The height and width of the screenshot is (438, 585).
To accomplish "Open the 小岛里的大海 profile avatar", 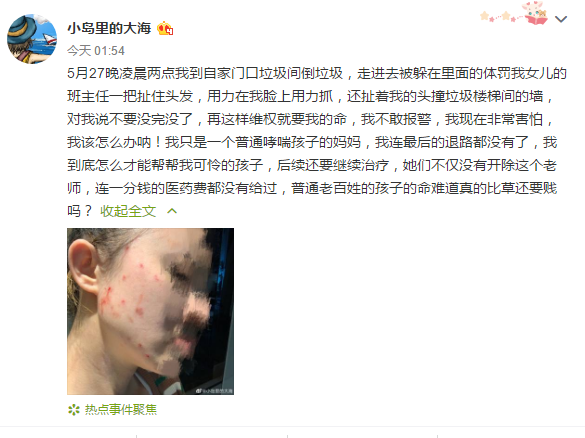I will click(x=32, y=39).
